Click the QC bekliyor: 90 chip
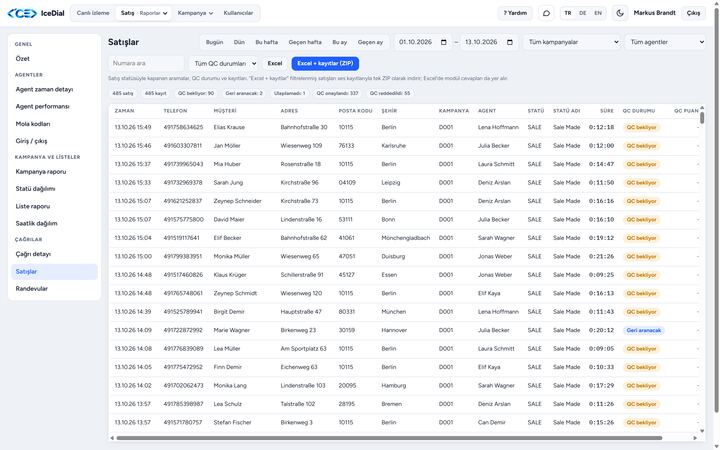Screen dimensions: 720x450 (x=196, y=93)
